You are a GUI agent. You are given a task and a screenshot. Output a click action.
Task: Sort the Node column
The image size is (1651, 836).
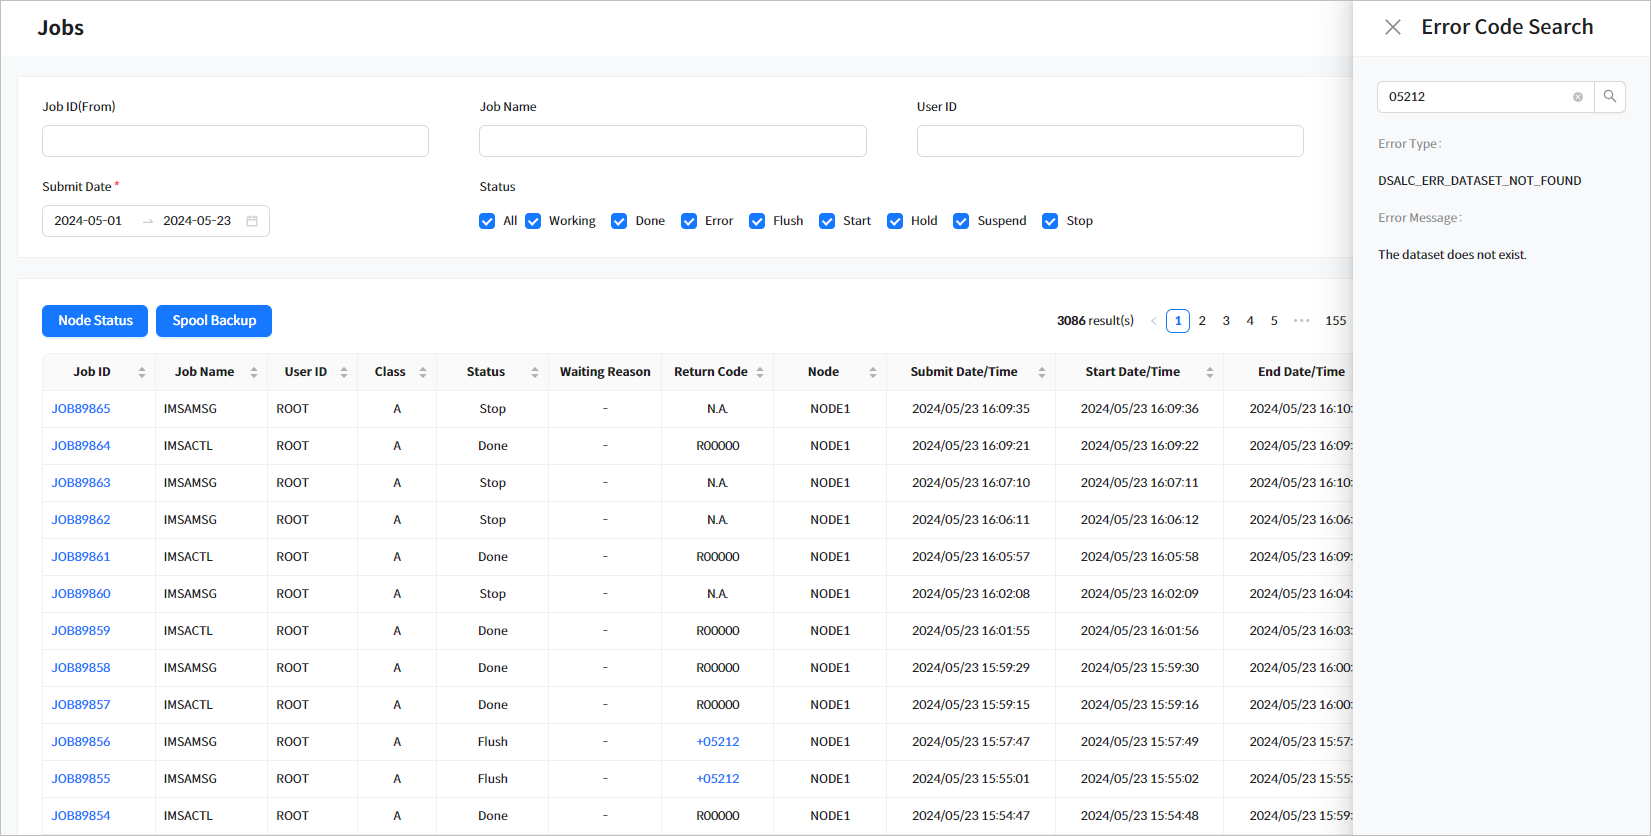pos(872,372)
